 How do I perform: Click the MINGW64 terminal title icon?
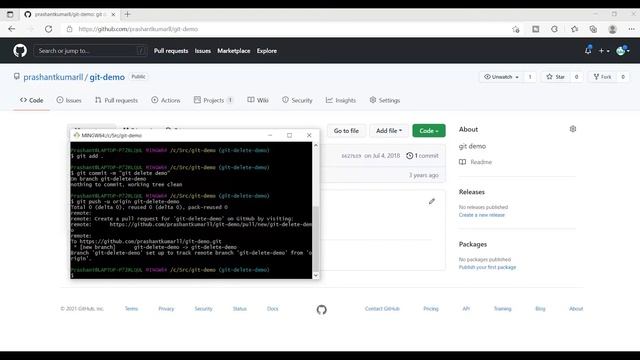pos(76,135)
